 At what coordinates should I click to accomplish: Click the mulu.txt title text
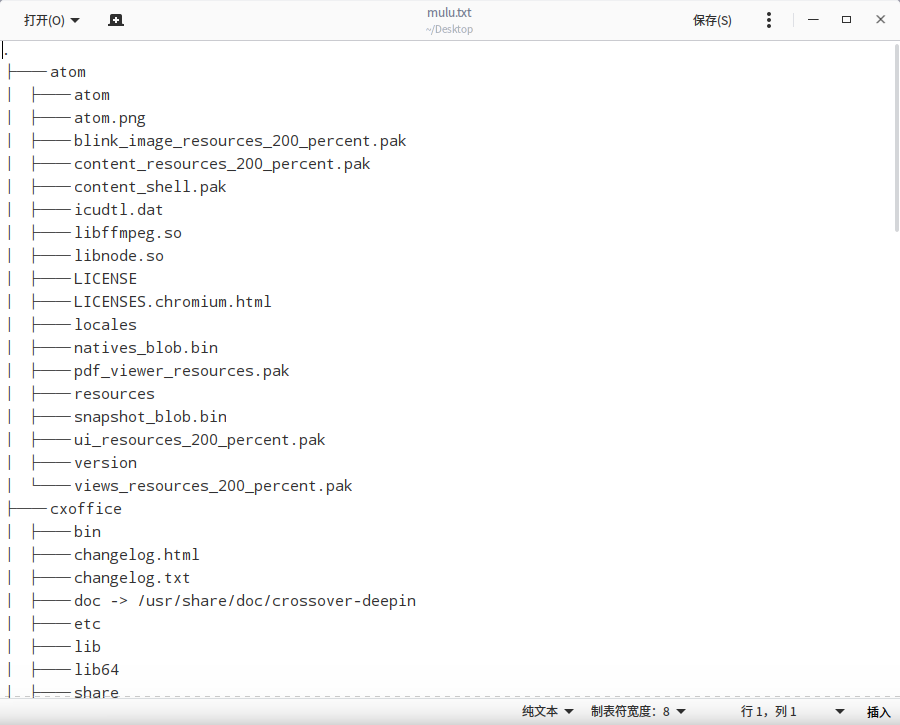[x=449, y=13]
